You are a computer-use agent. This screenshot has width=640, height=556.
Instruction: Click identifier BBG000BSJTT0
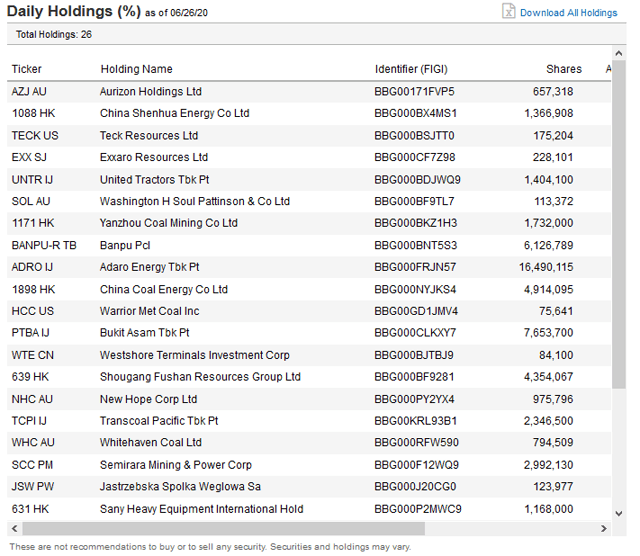tap(414, 136)
